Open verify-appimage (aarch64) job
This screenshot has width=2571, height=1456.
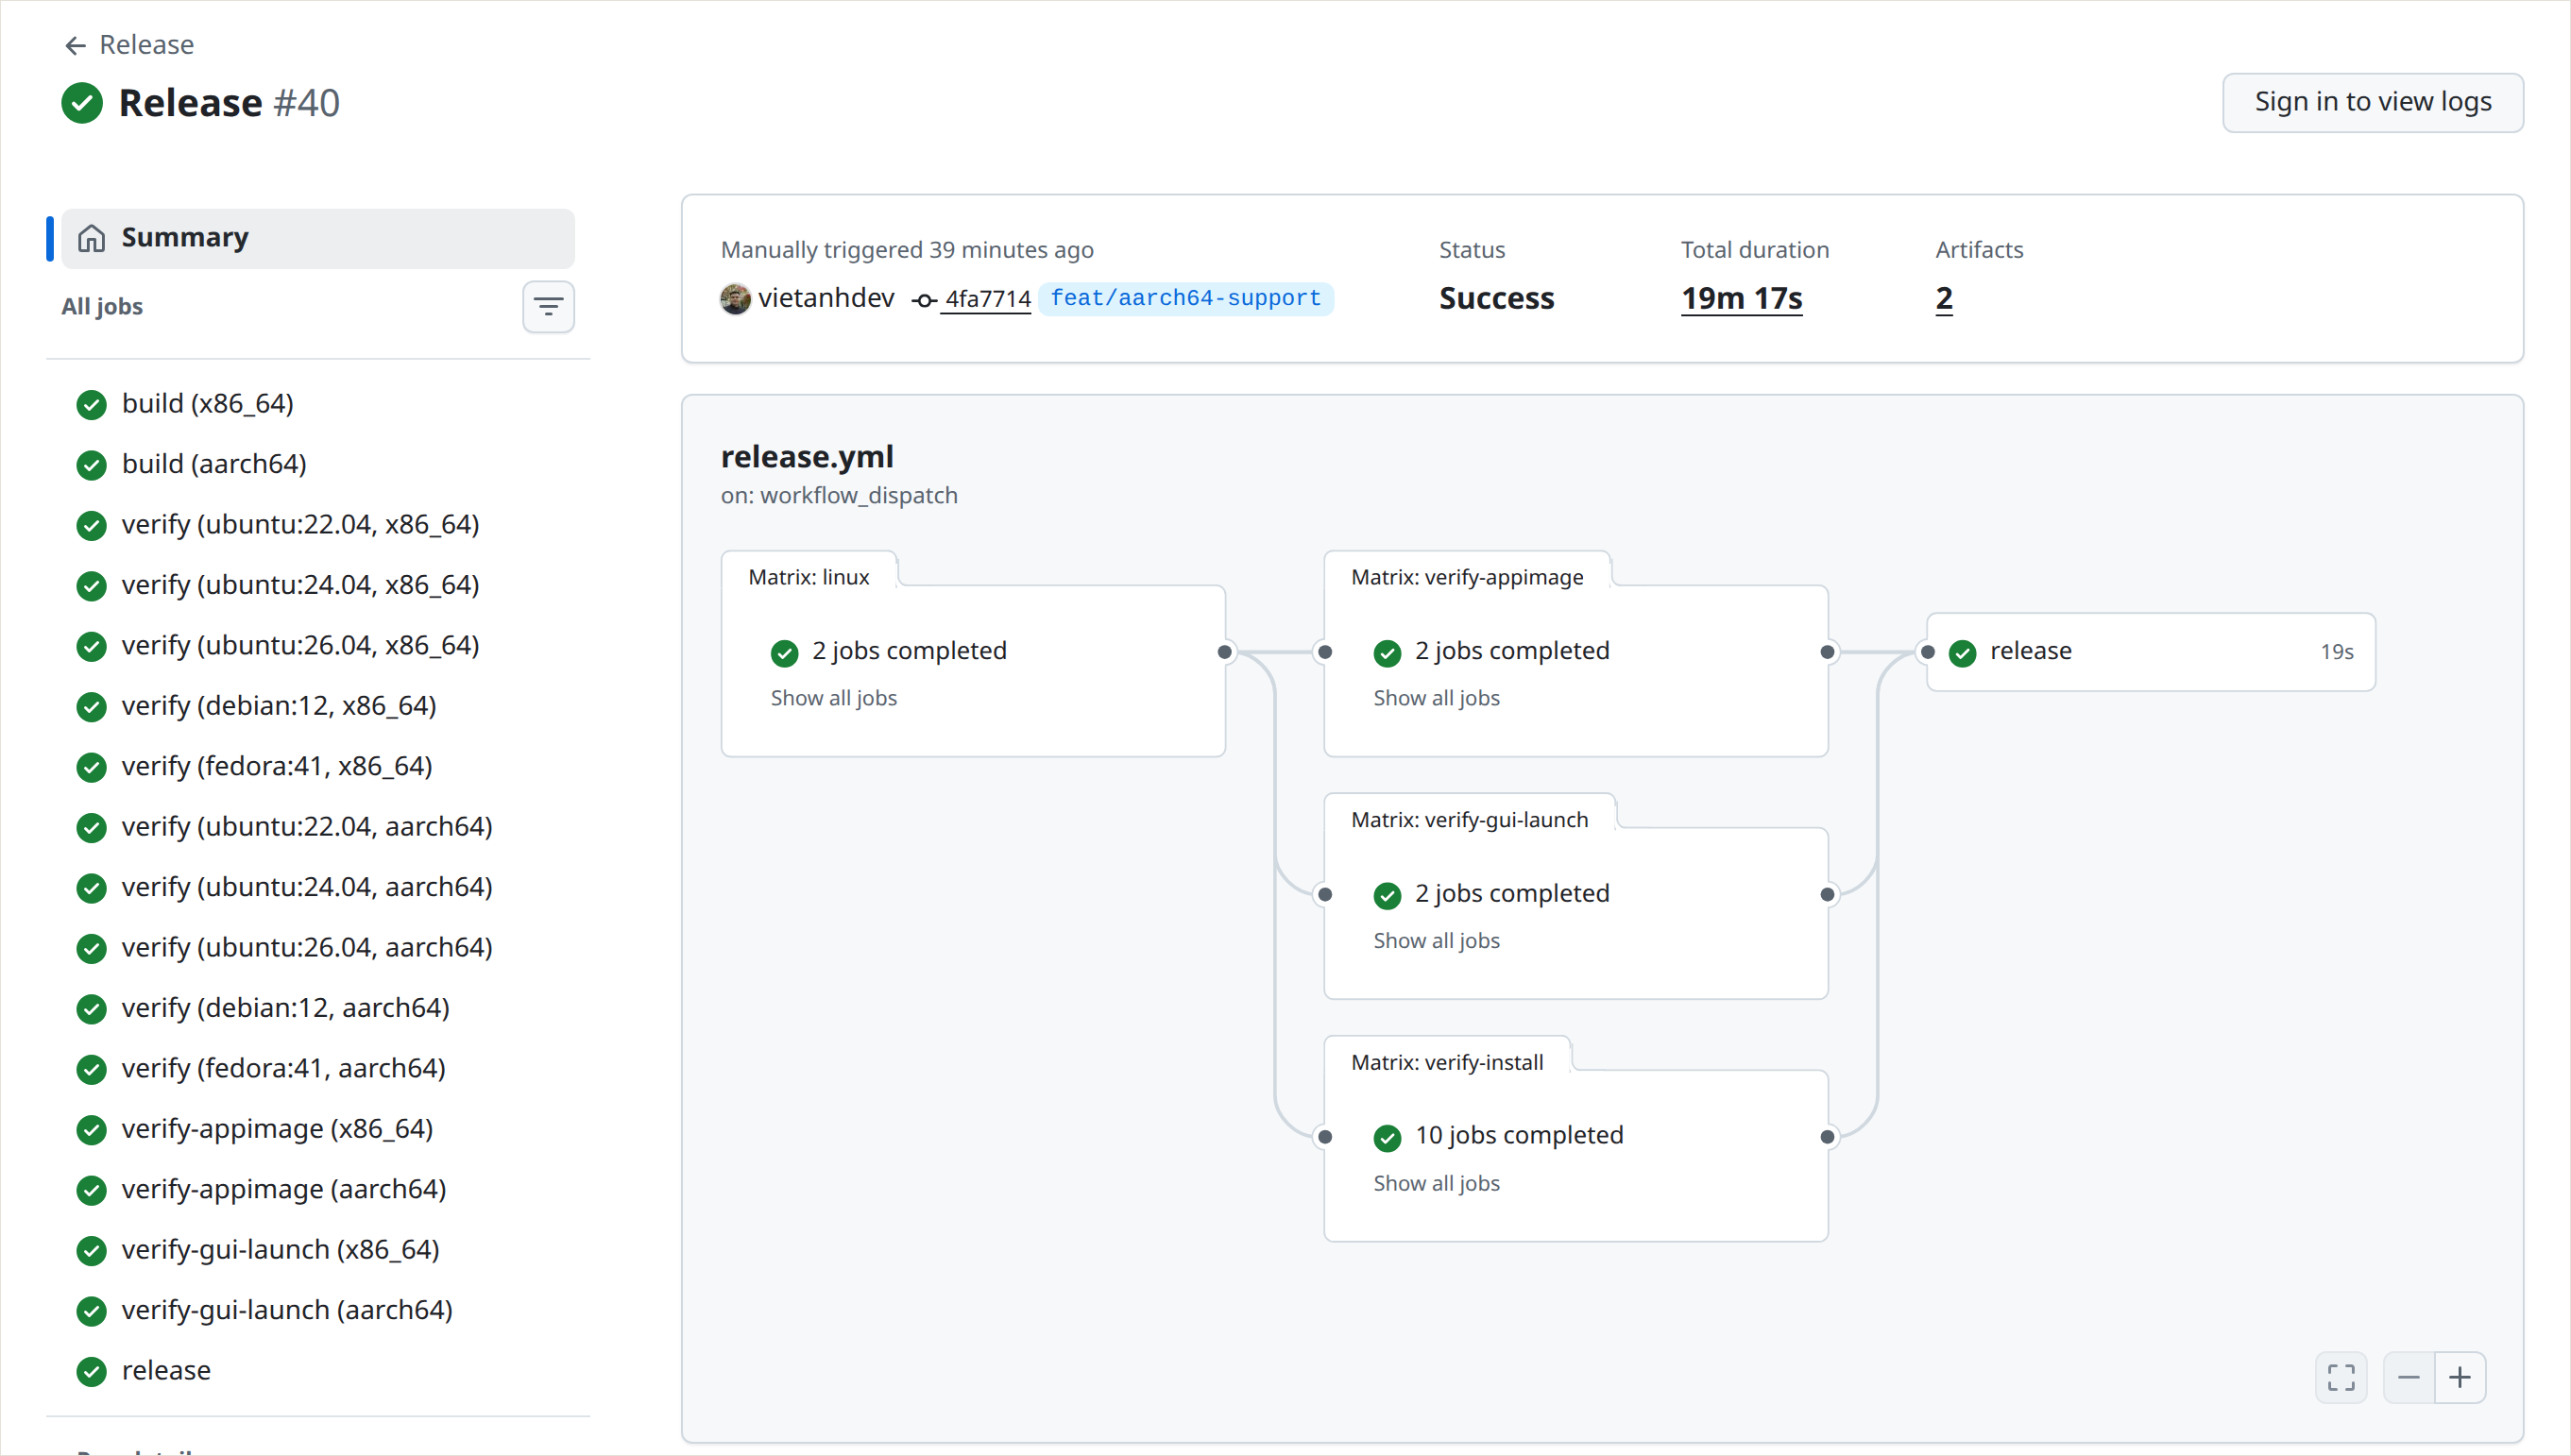pos(318,1189)
